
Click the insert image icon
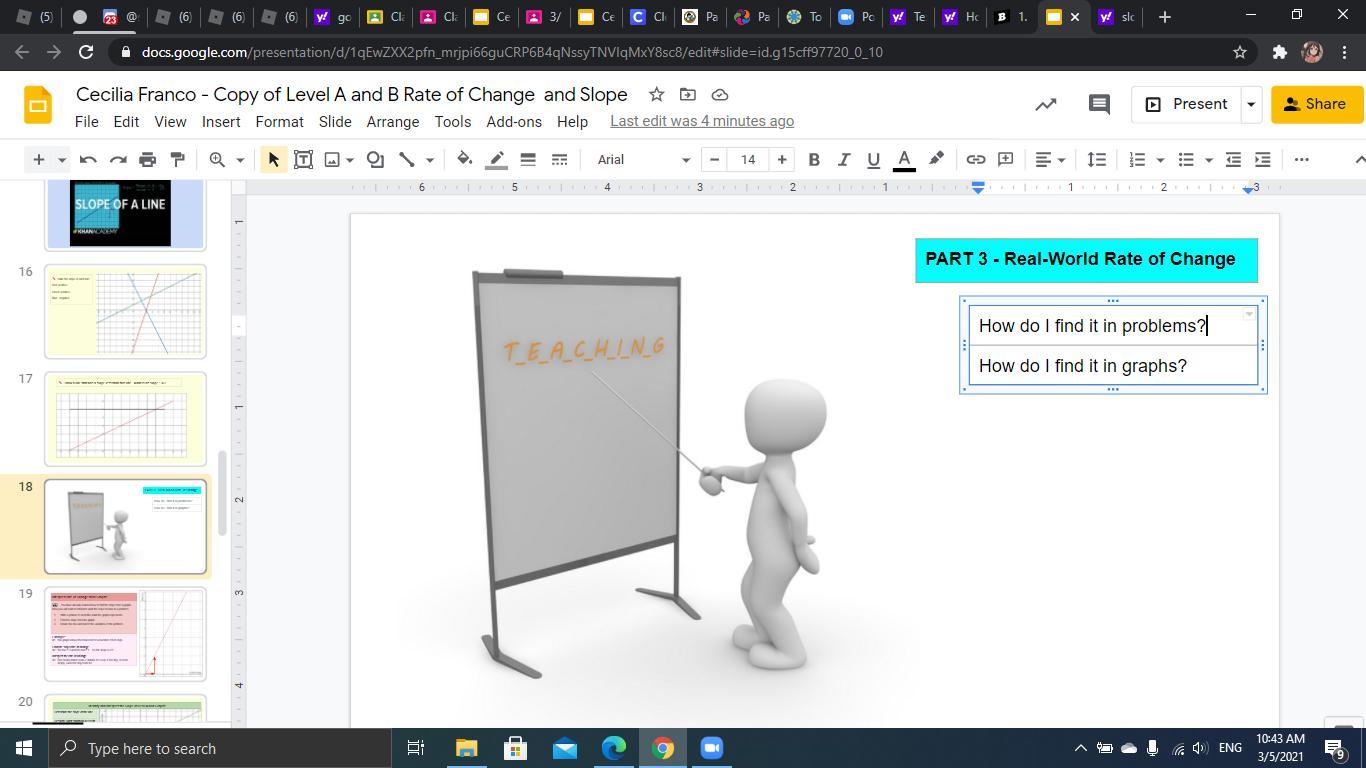pyautogui.click(x=332, y=160)
